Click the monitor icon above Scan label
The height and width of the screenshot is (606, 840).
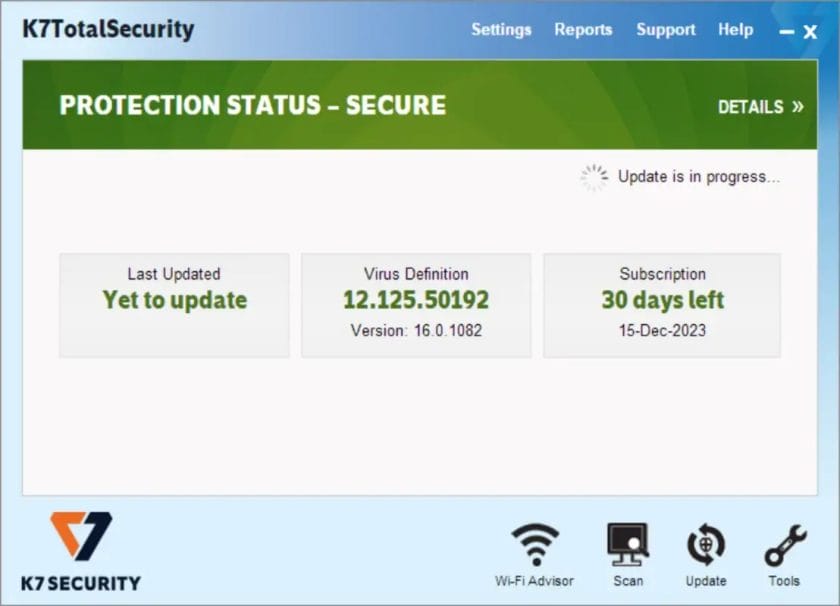pos(628,540)
